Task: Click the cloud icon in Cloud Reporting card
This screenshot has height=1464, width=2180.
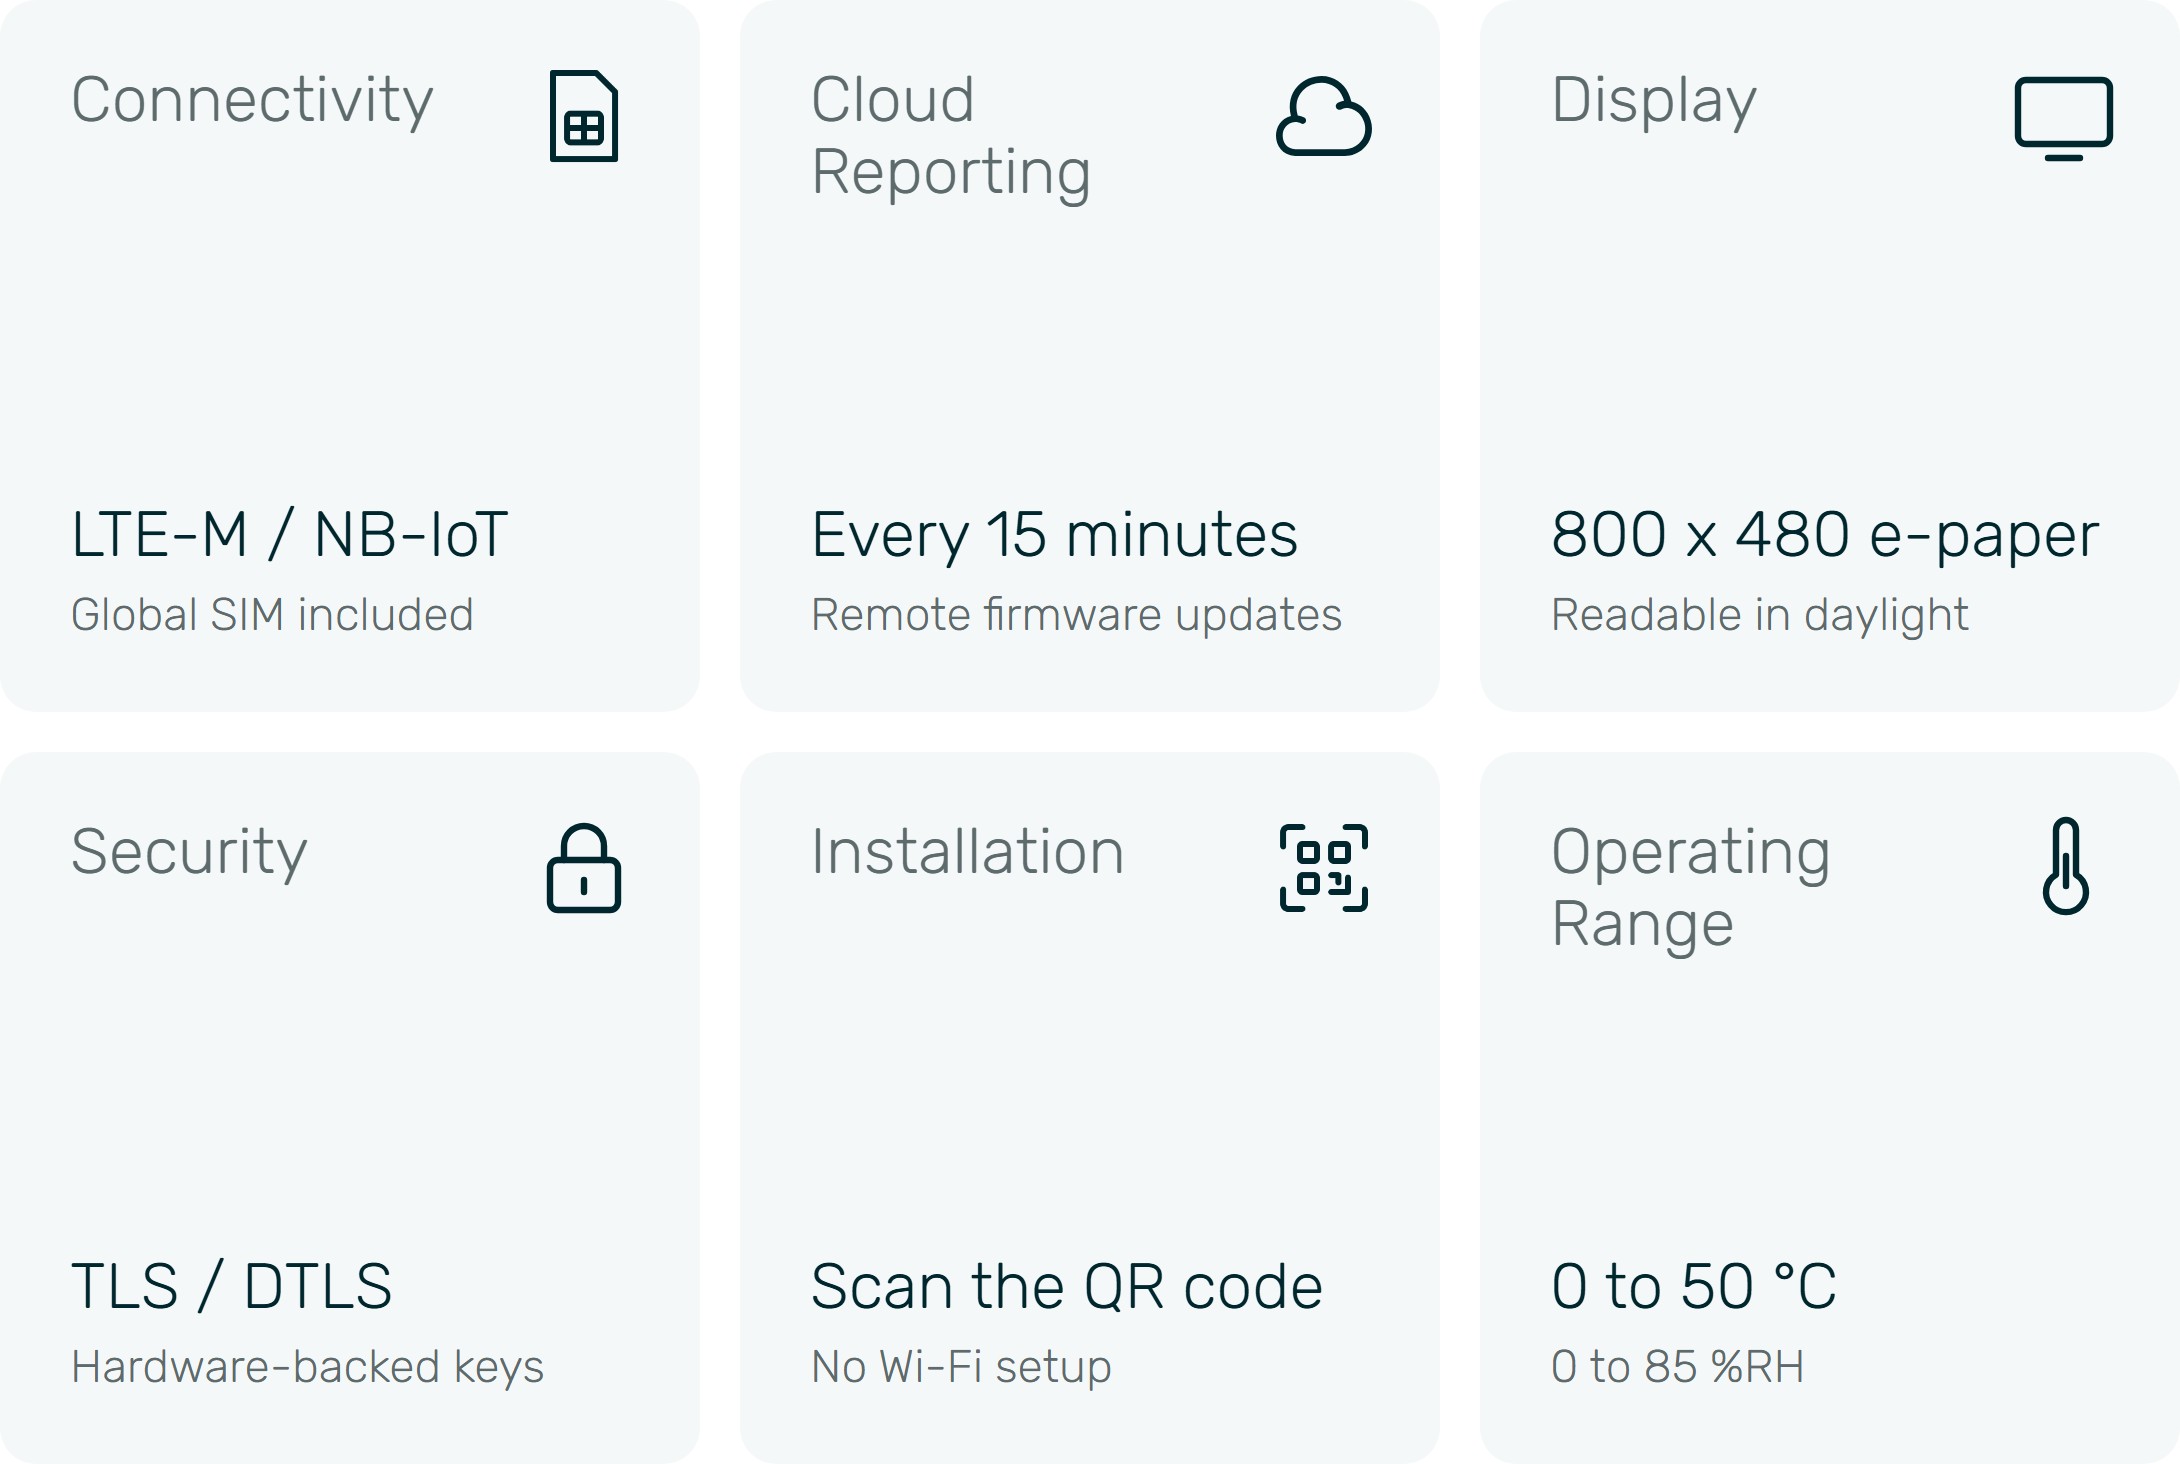Action: (1324, 116)
